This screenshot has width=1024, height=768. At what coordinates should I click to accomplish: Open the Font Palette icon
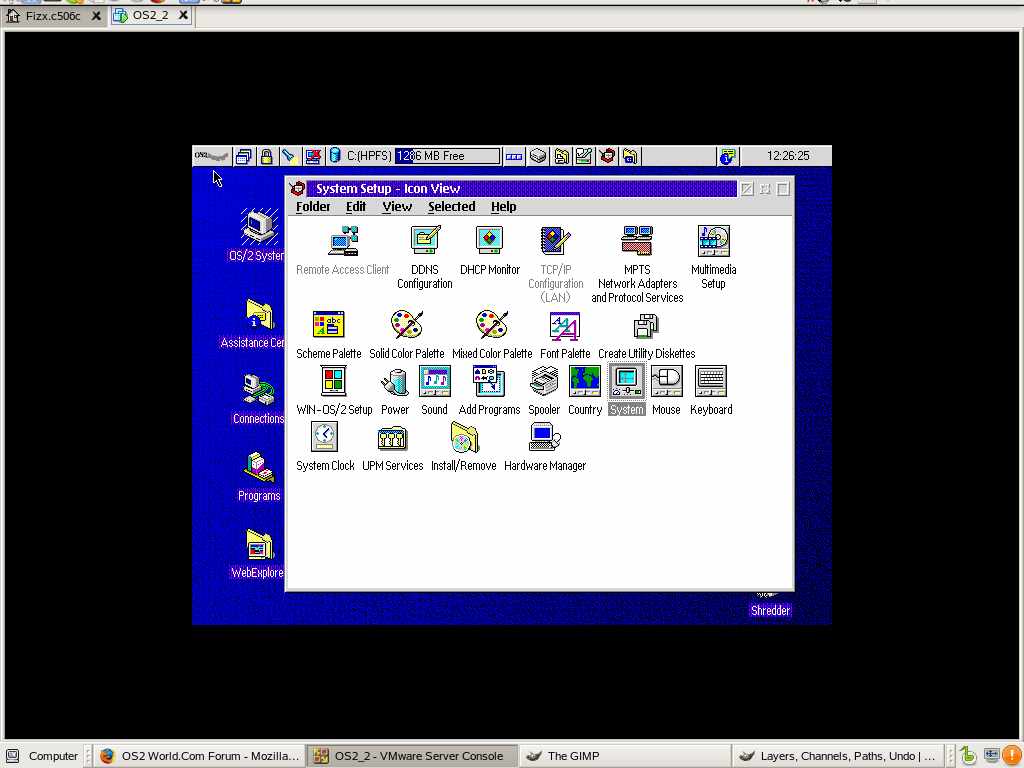pos(565,326)
